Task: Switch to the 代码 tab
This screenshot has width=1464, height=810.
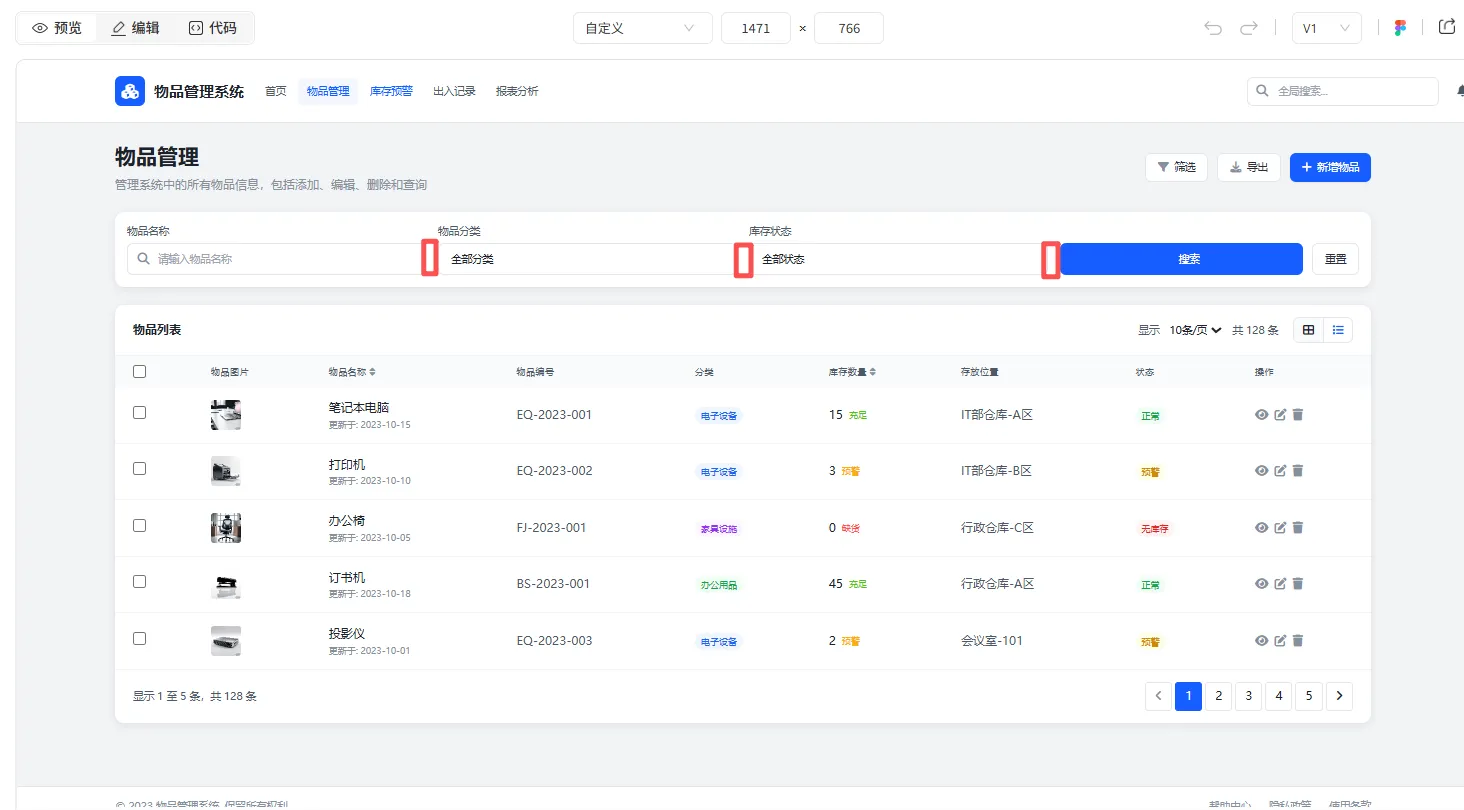Action: [213, 28]
